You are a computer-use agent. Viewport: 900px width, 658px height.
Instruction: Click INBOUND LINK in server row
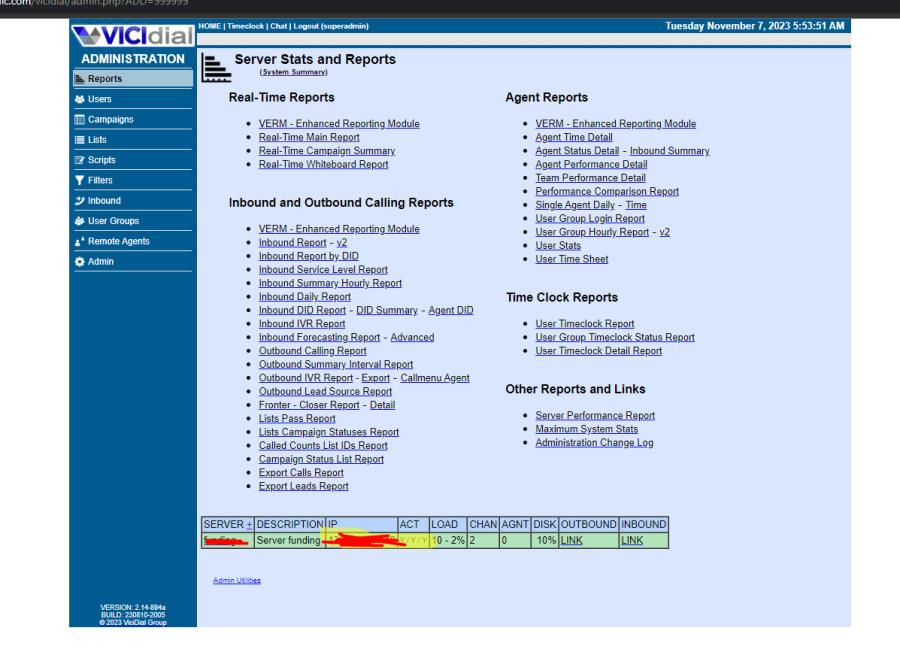pyautogui.click(x=632, y=541)
